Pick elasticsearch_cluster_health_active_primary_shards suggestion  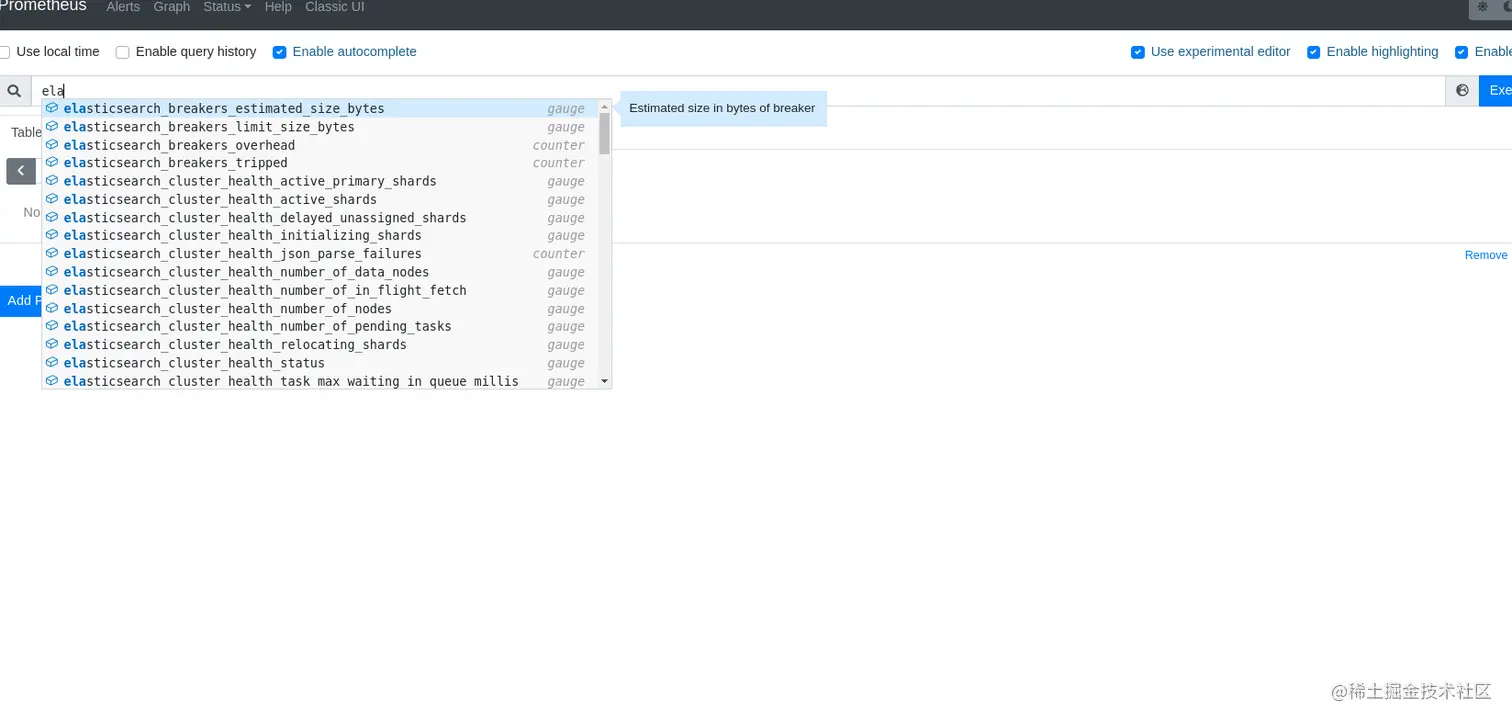click(x=321, y=180)
